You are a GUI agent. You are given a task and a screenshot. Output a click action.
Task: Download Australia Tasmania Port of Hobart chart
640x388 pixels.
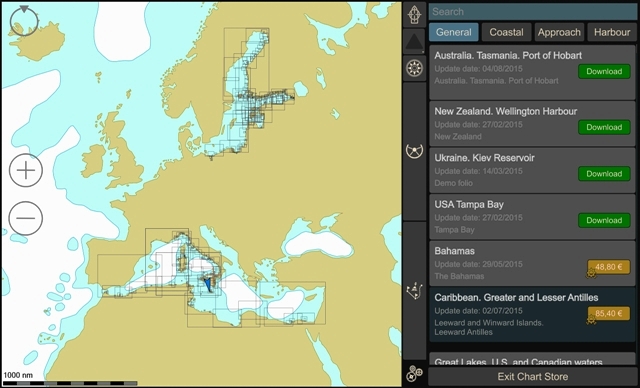(x=604, y=71)
